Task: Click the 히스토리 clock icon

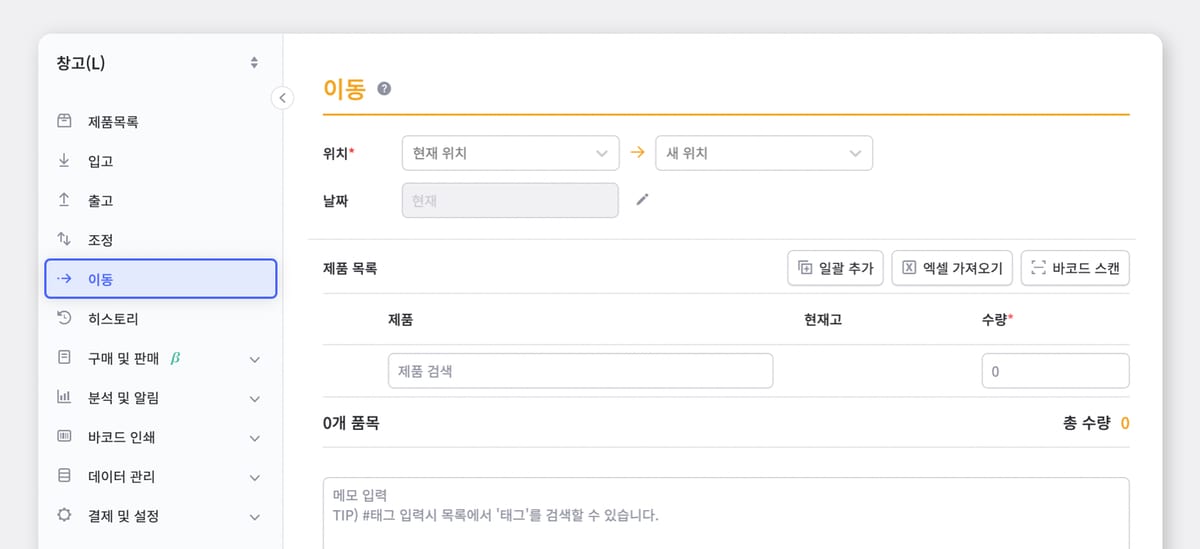Action: pos(64,318)
